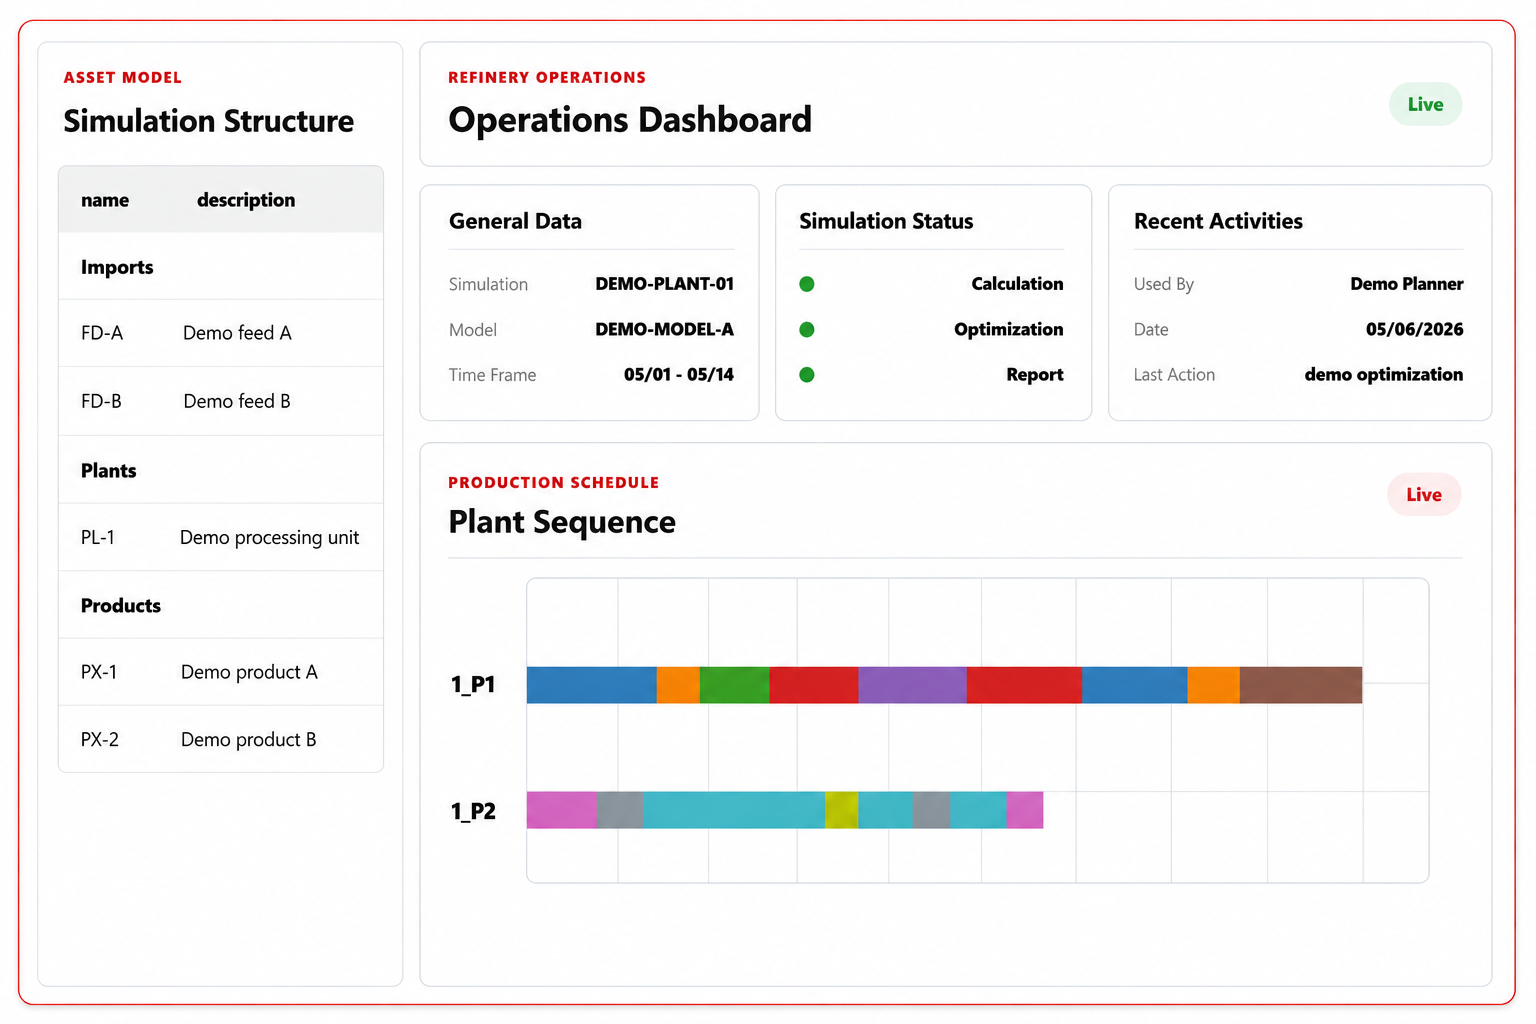Image resolution: width=1536 pixels, height=1024 pixels.
Task: Select the Products group row
Action: pyautogui.click(x=221, y=605)
